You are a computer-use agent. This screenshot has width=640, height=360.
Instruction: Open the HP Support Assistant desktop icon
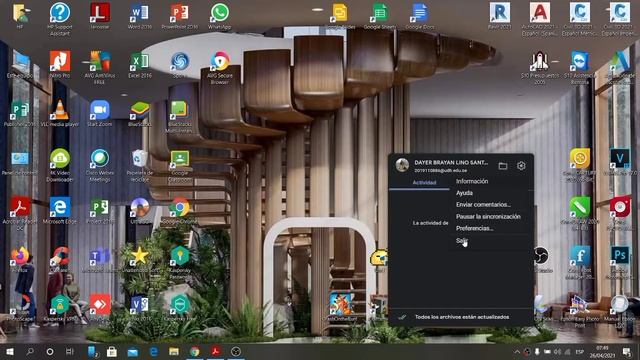click(x=60, y=18)
